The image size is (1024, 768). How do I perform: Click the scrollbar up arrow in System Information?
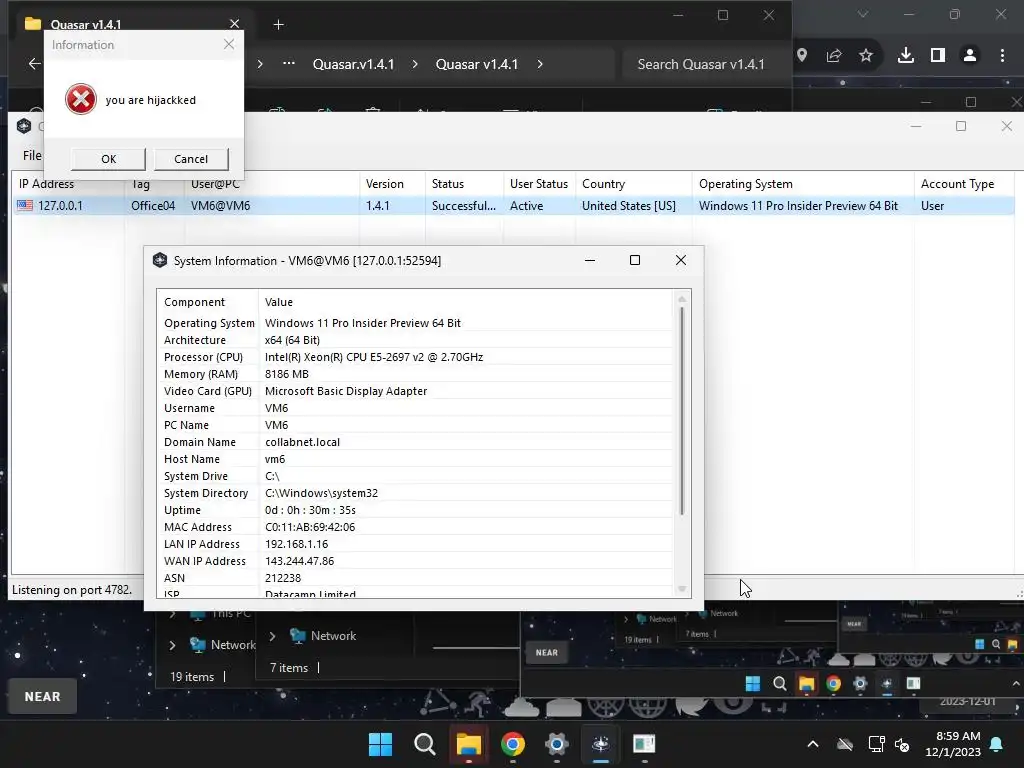(682, 299)
